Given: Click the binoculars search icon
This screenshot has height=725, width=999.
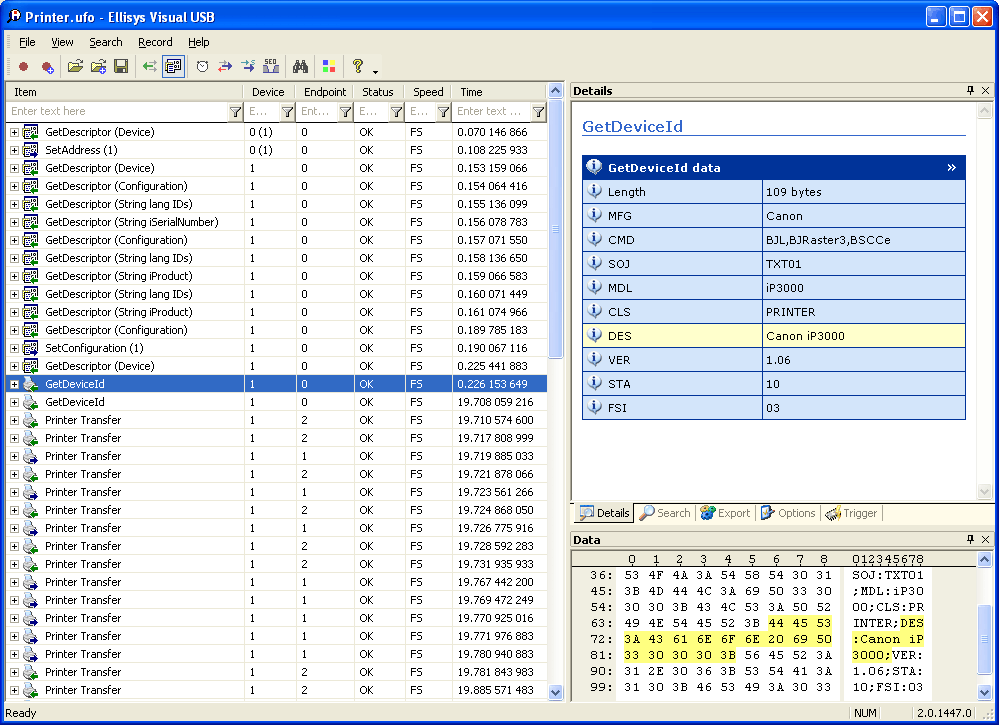Looking at the screenshot, I should pos(299,67).
